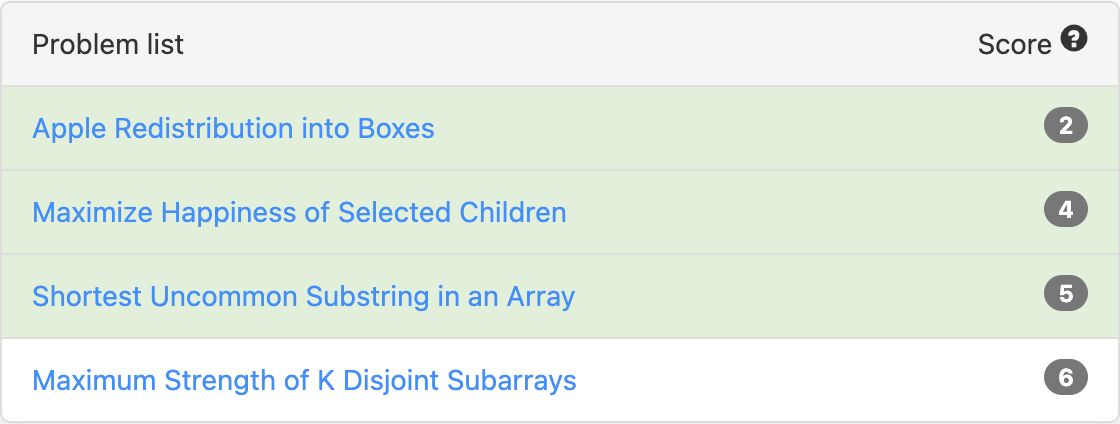Open the only unsolved white-row problem link

point(304,380)
